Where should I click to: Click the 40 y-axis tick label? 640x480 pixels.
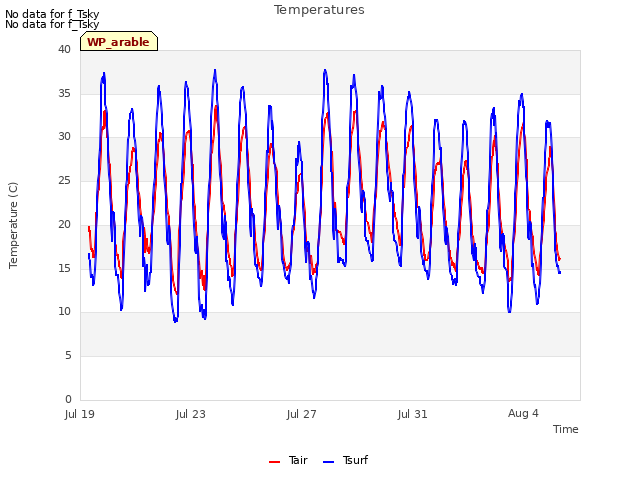tap(64, 49)
